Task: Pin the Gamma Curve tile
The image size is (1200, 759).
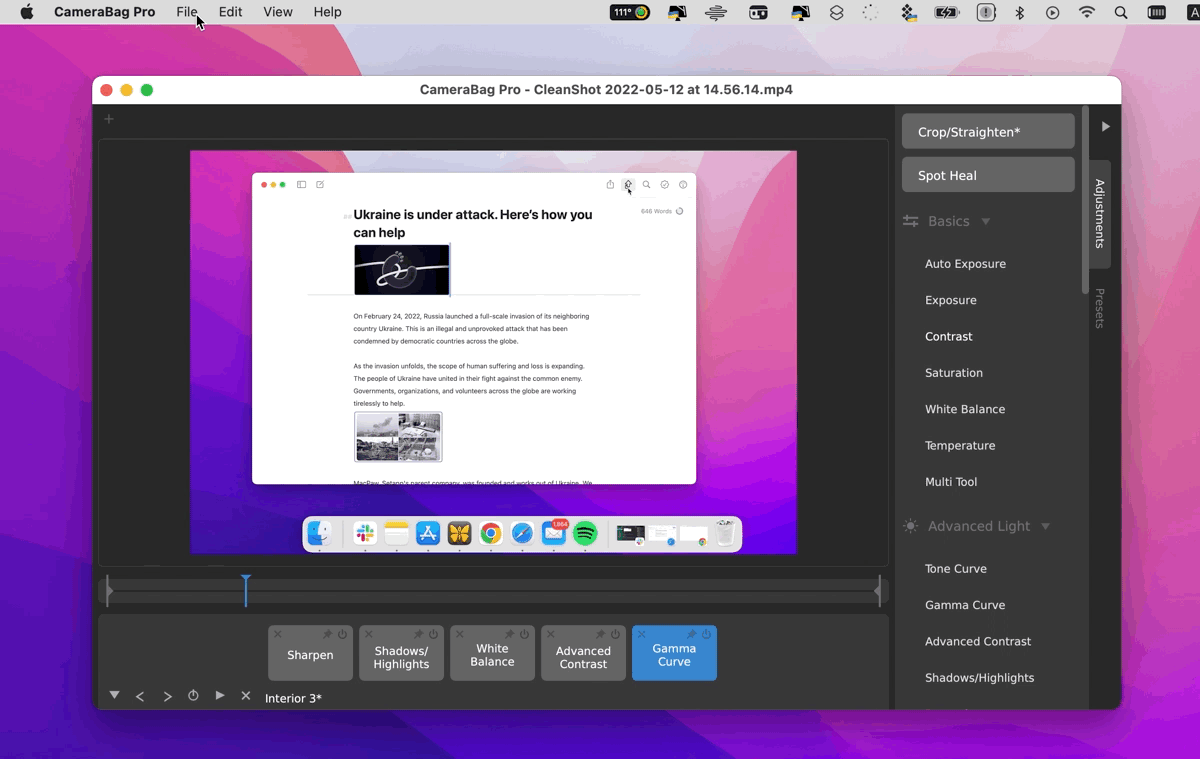Action: point(691,635)
